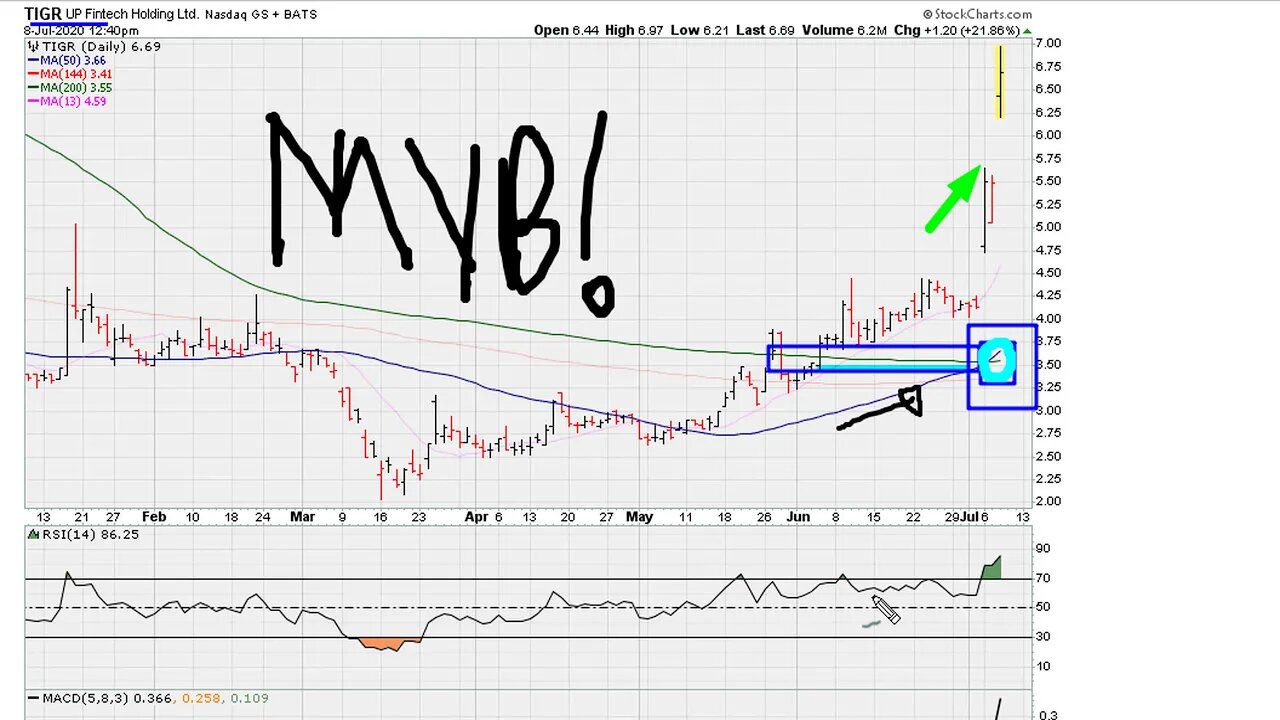The width and height of the screenshot is (1280, 720).
Task: Click the Last 6.69 value in header
Action: (765, 30)
